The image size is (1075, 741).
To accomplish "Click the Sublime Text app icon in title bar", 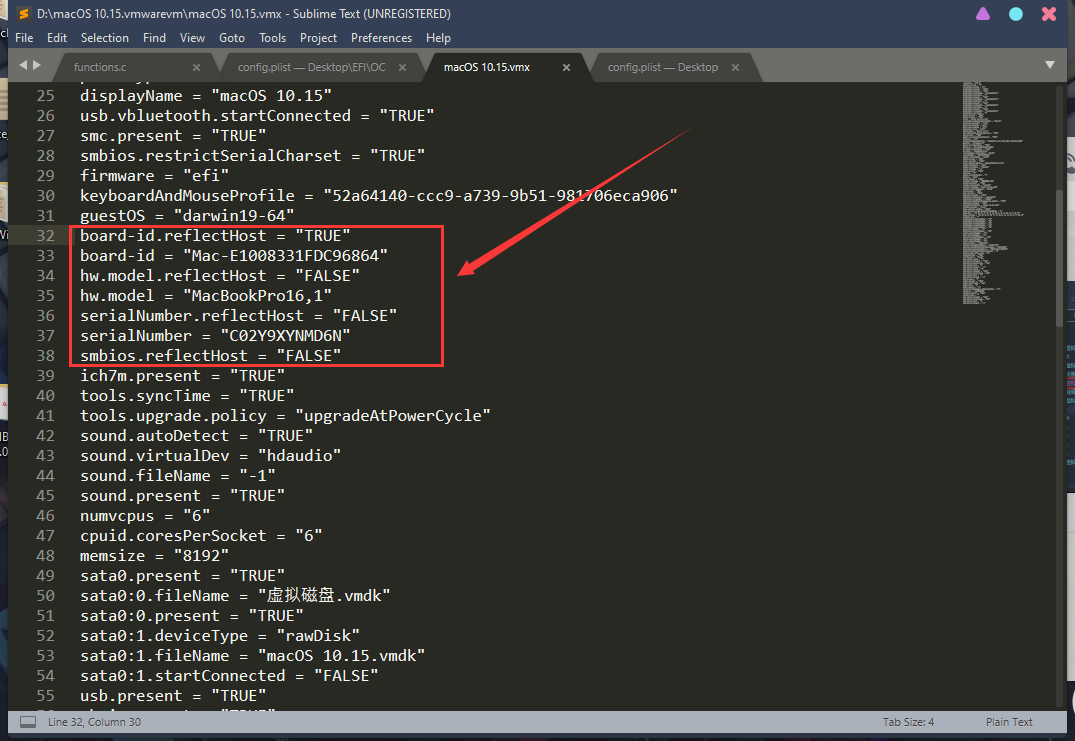I will pos(23,14).
